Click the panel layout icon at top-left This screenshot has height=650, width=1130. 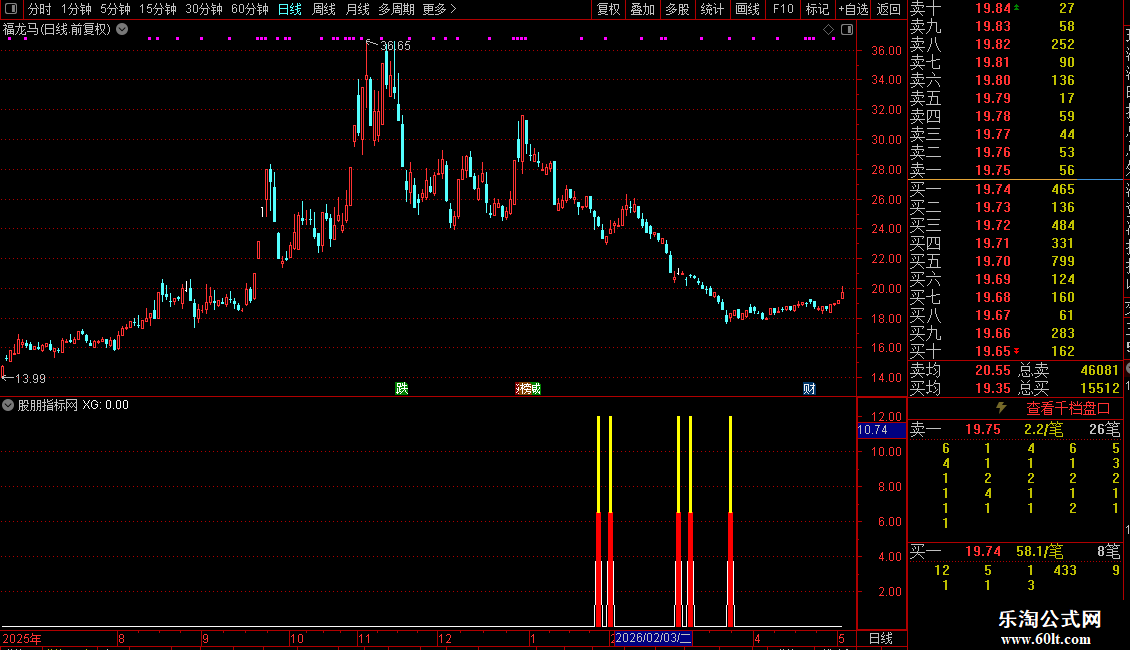click(x=11, y=9)
